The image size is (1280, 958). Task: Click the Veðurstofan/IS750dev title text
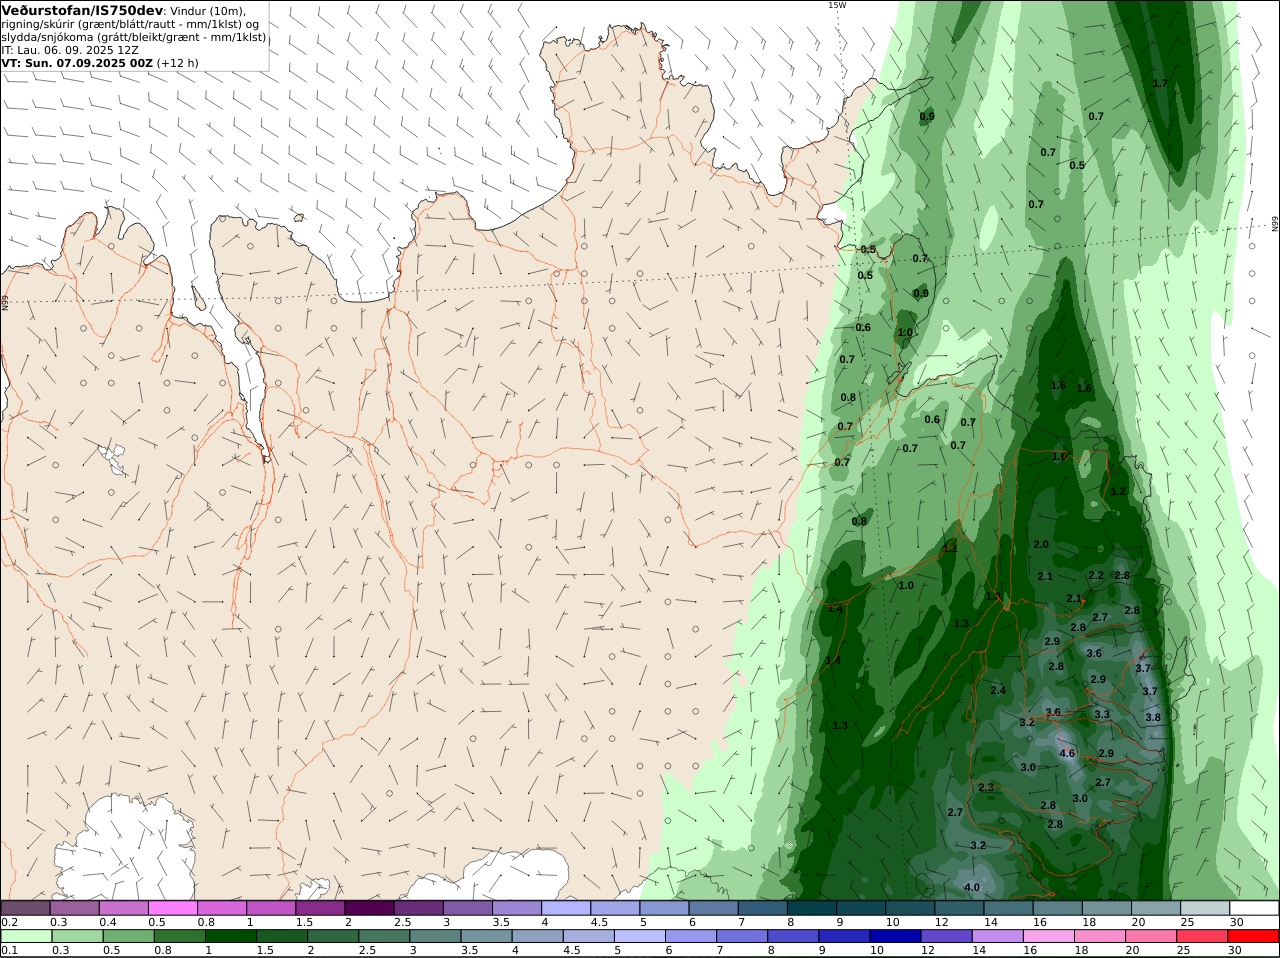click(x=83, y=10)
